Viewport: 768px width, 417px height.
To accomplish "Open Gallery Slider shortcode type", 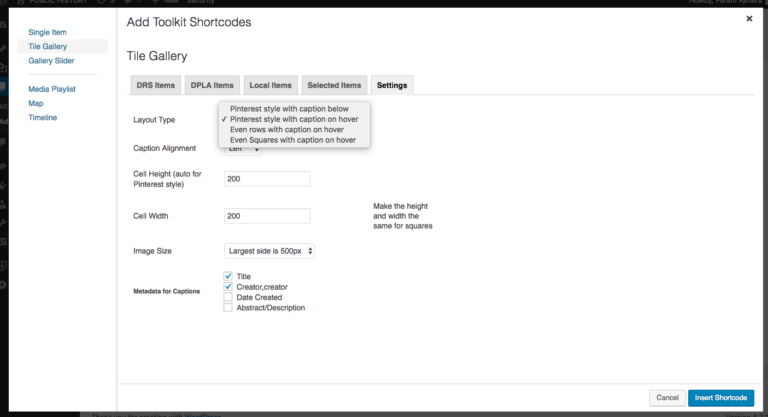I will [52, 61].
